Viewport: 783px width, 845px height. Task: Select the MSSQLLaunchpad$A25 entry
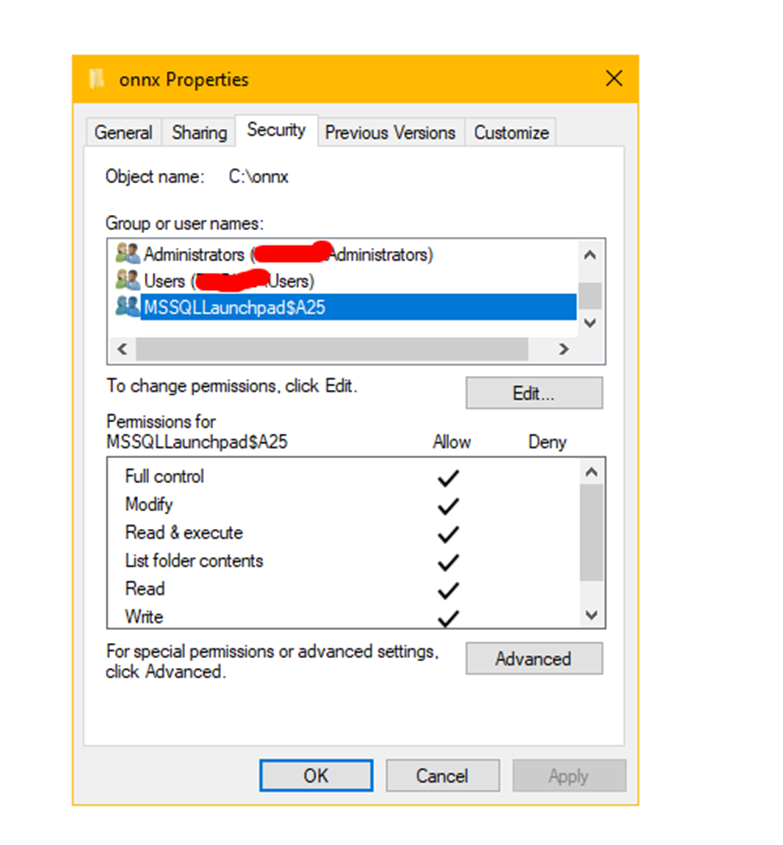pos(344,307)
